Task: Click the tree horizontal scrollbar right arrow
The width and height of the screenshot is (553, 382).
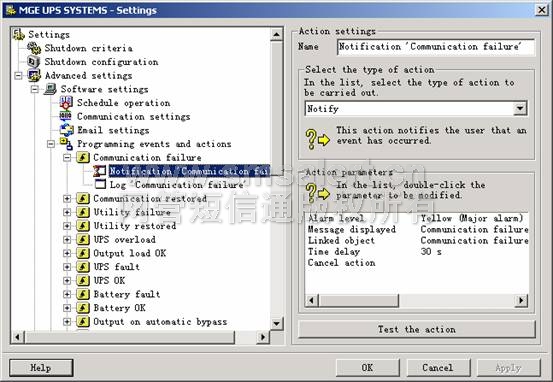Action: coord(262,337)
